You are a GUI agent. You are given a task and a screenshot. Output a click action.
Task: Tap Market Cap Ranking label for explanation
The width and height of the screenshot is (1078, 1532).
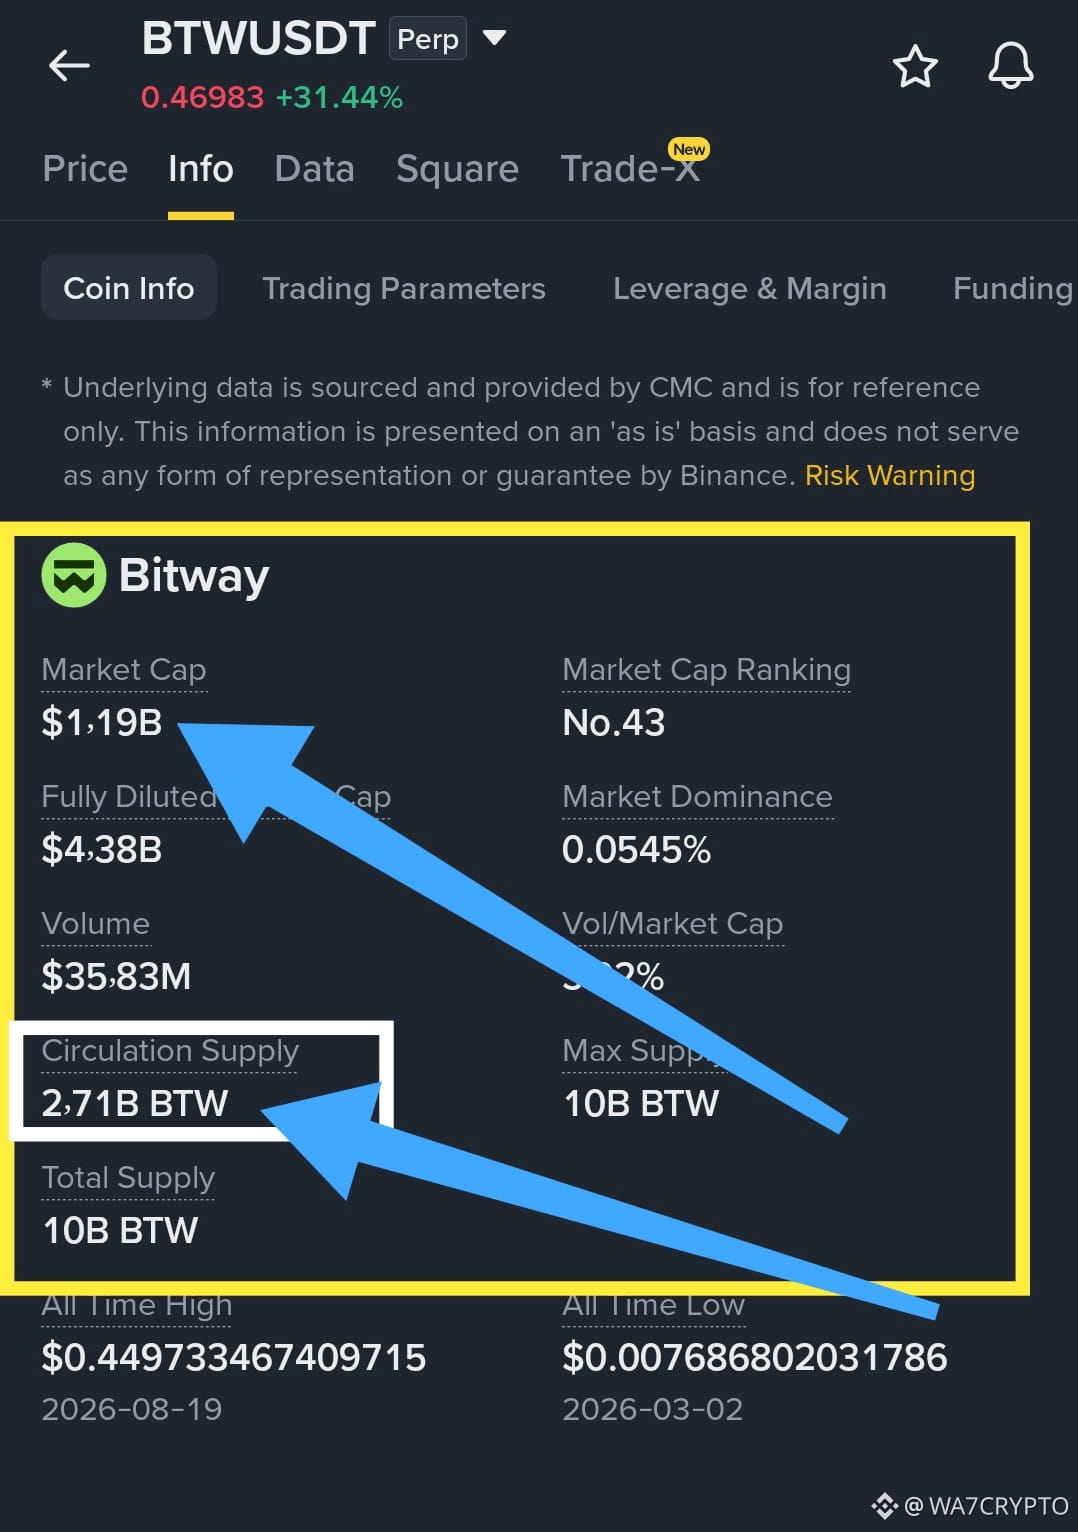point(707,669)
